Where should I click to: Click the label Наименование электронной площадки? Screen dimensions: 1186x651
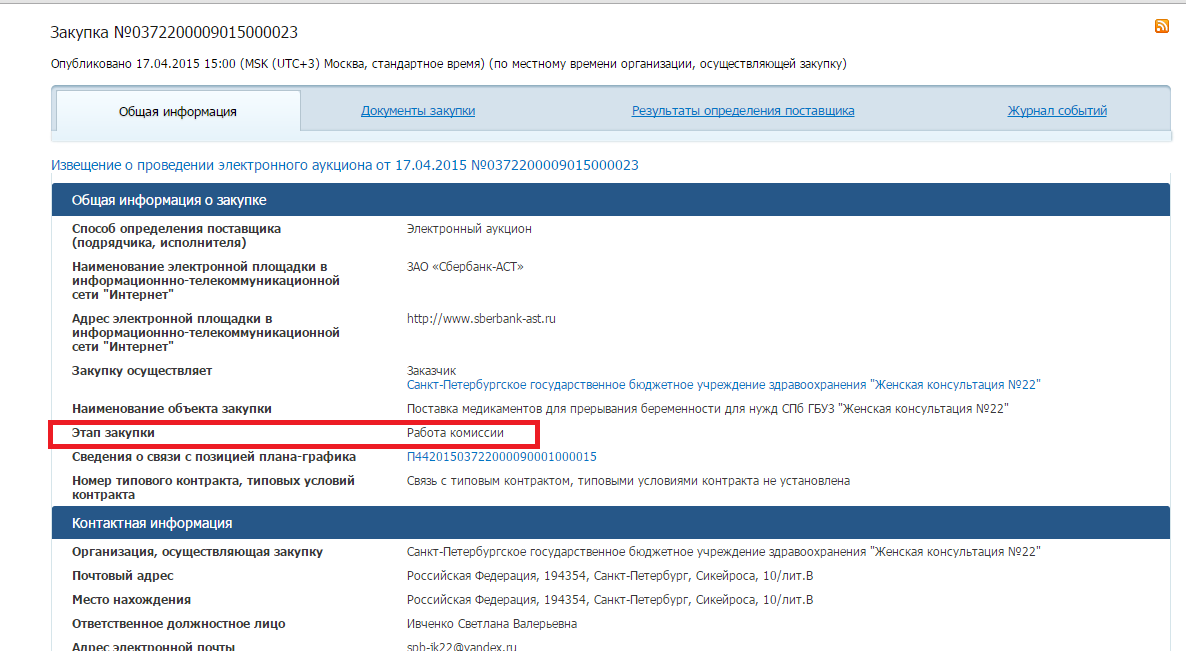pos(206,281)
